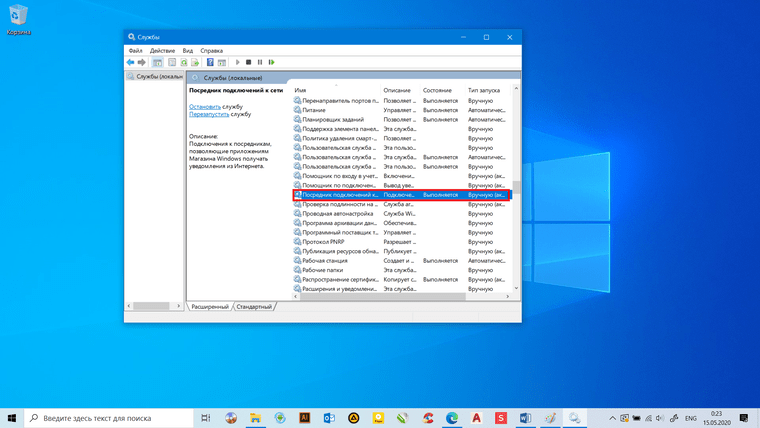Image resolution: width=760 pixels, height=428 pixels.
Task: Click the Остановить service link
Action: [x=205, y=106]
